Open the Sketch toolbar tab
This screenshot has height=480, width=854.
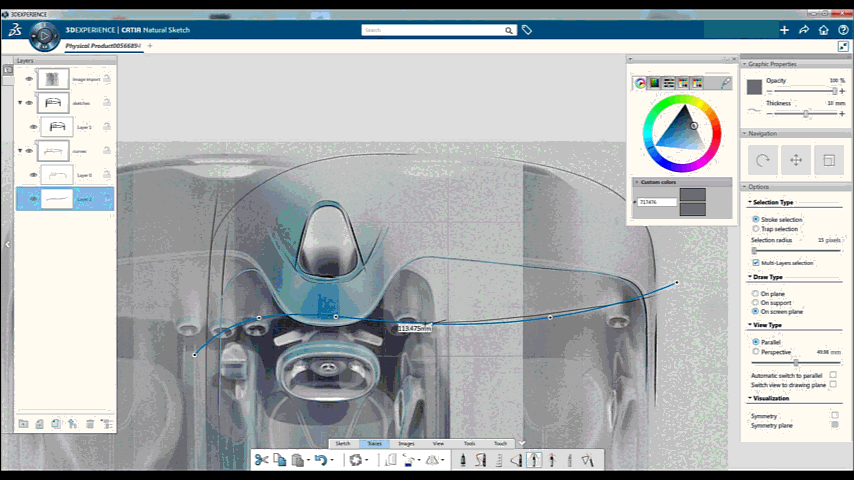(343, 443)
